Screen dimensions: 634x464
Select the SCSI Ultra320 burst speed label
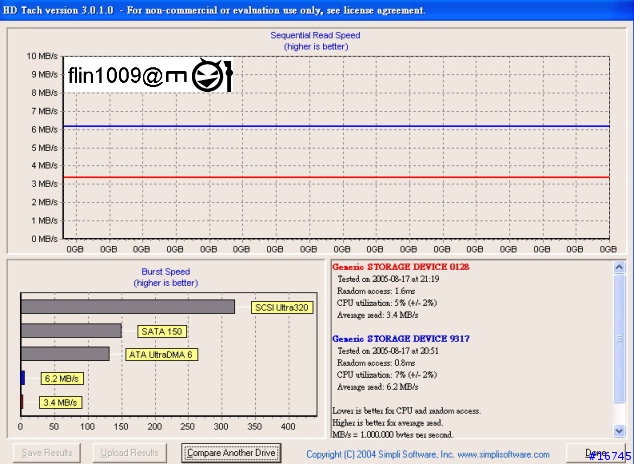[282, 308]
